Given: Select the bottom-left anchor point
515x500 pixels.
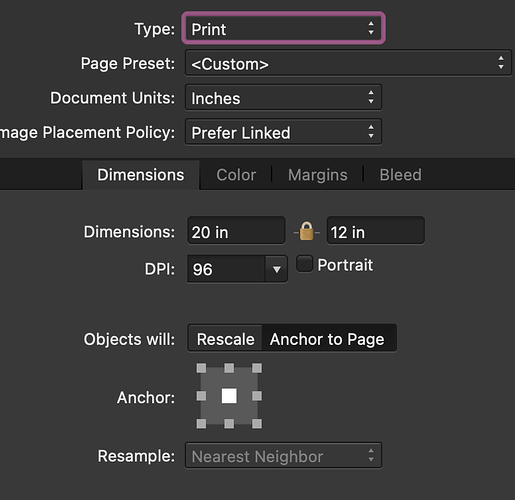Looking at the screenshot, I should pos(201,424).
